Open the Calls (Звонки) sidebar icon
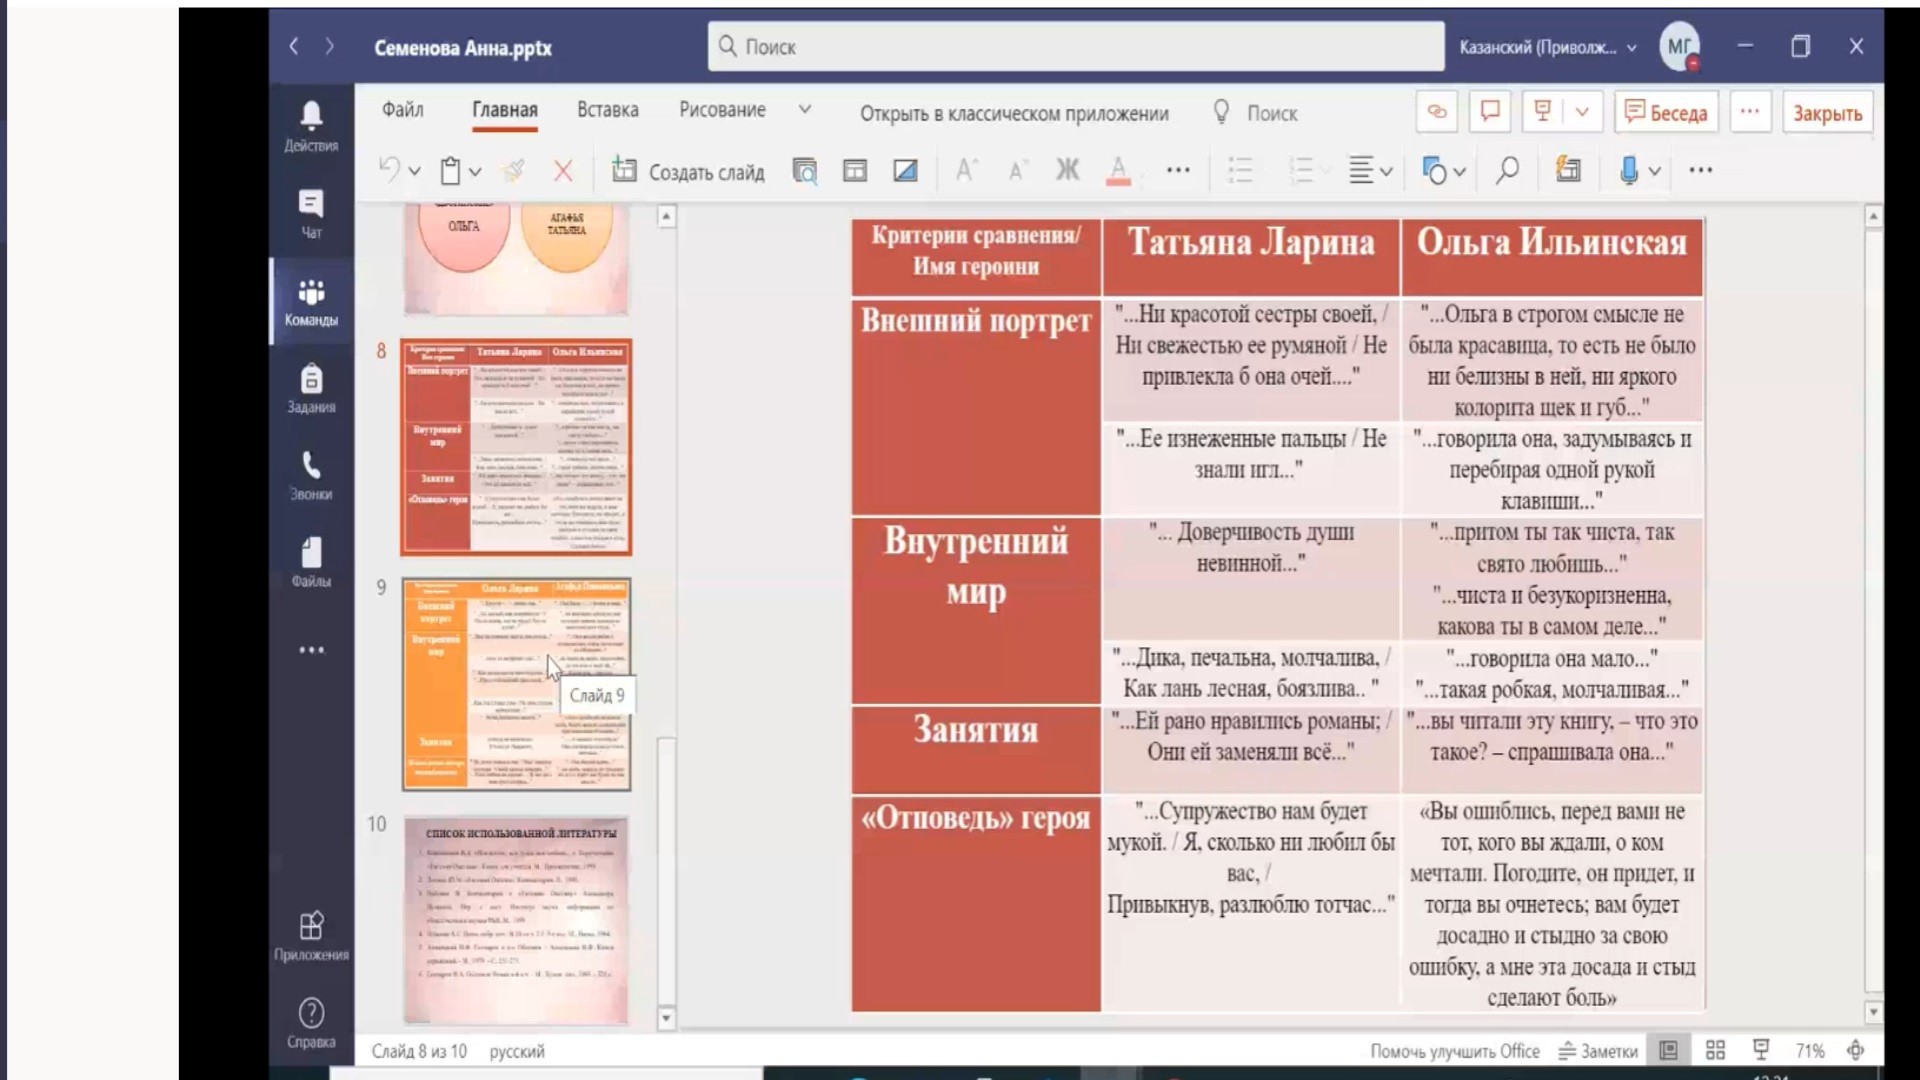1920x1080 pixels. pyautogui.click(x=311, y=475)
